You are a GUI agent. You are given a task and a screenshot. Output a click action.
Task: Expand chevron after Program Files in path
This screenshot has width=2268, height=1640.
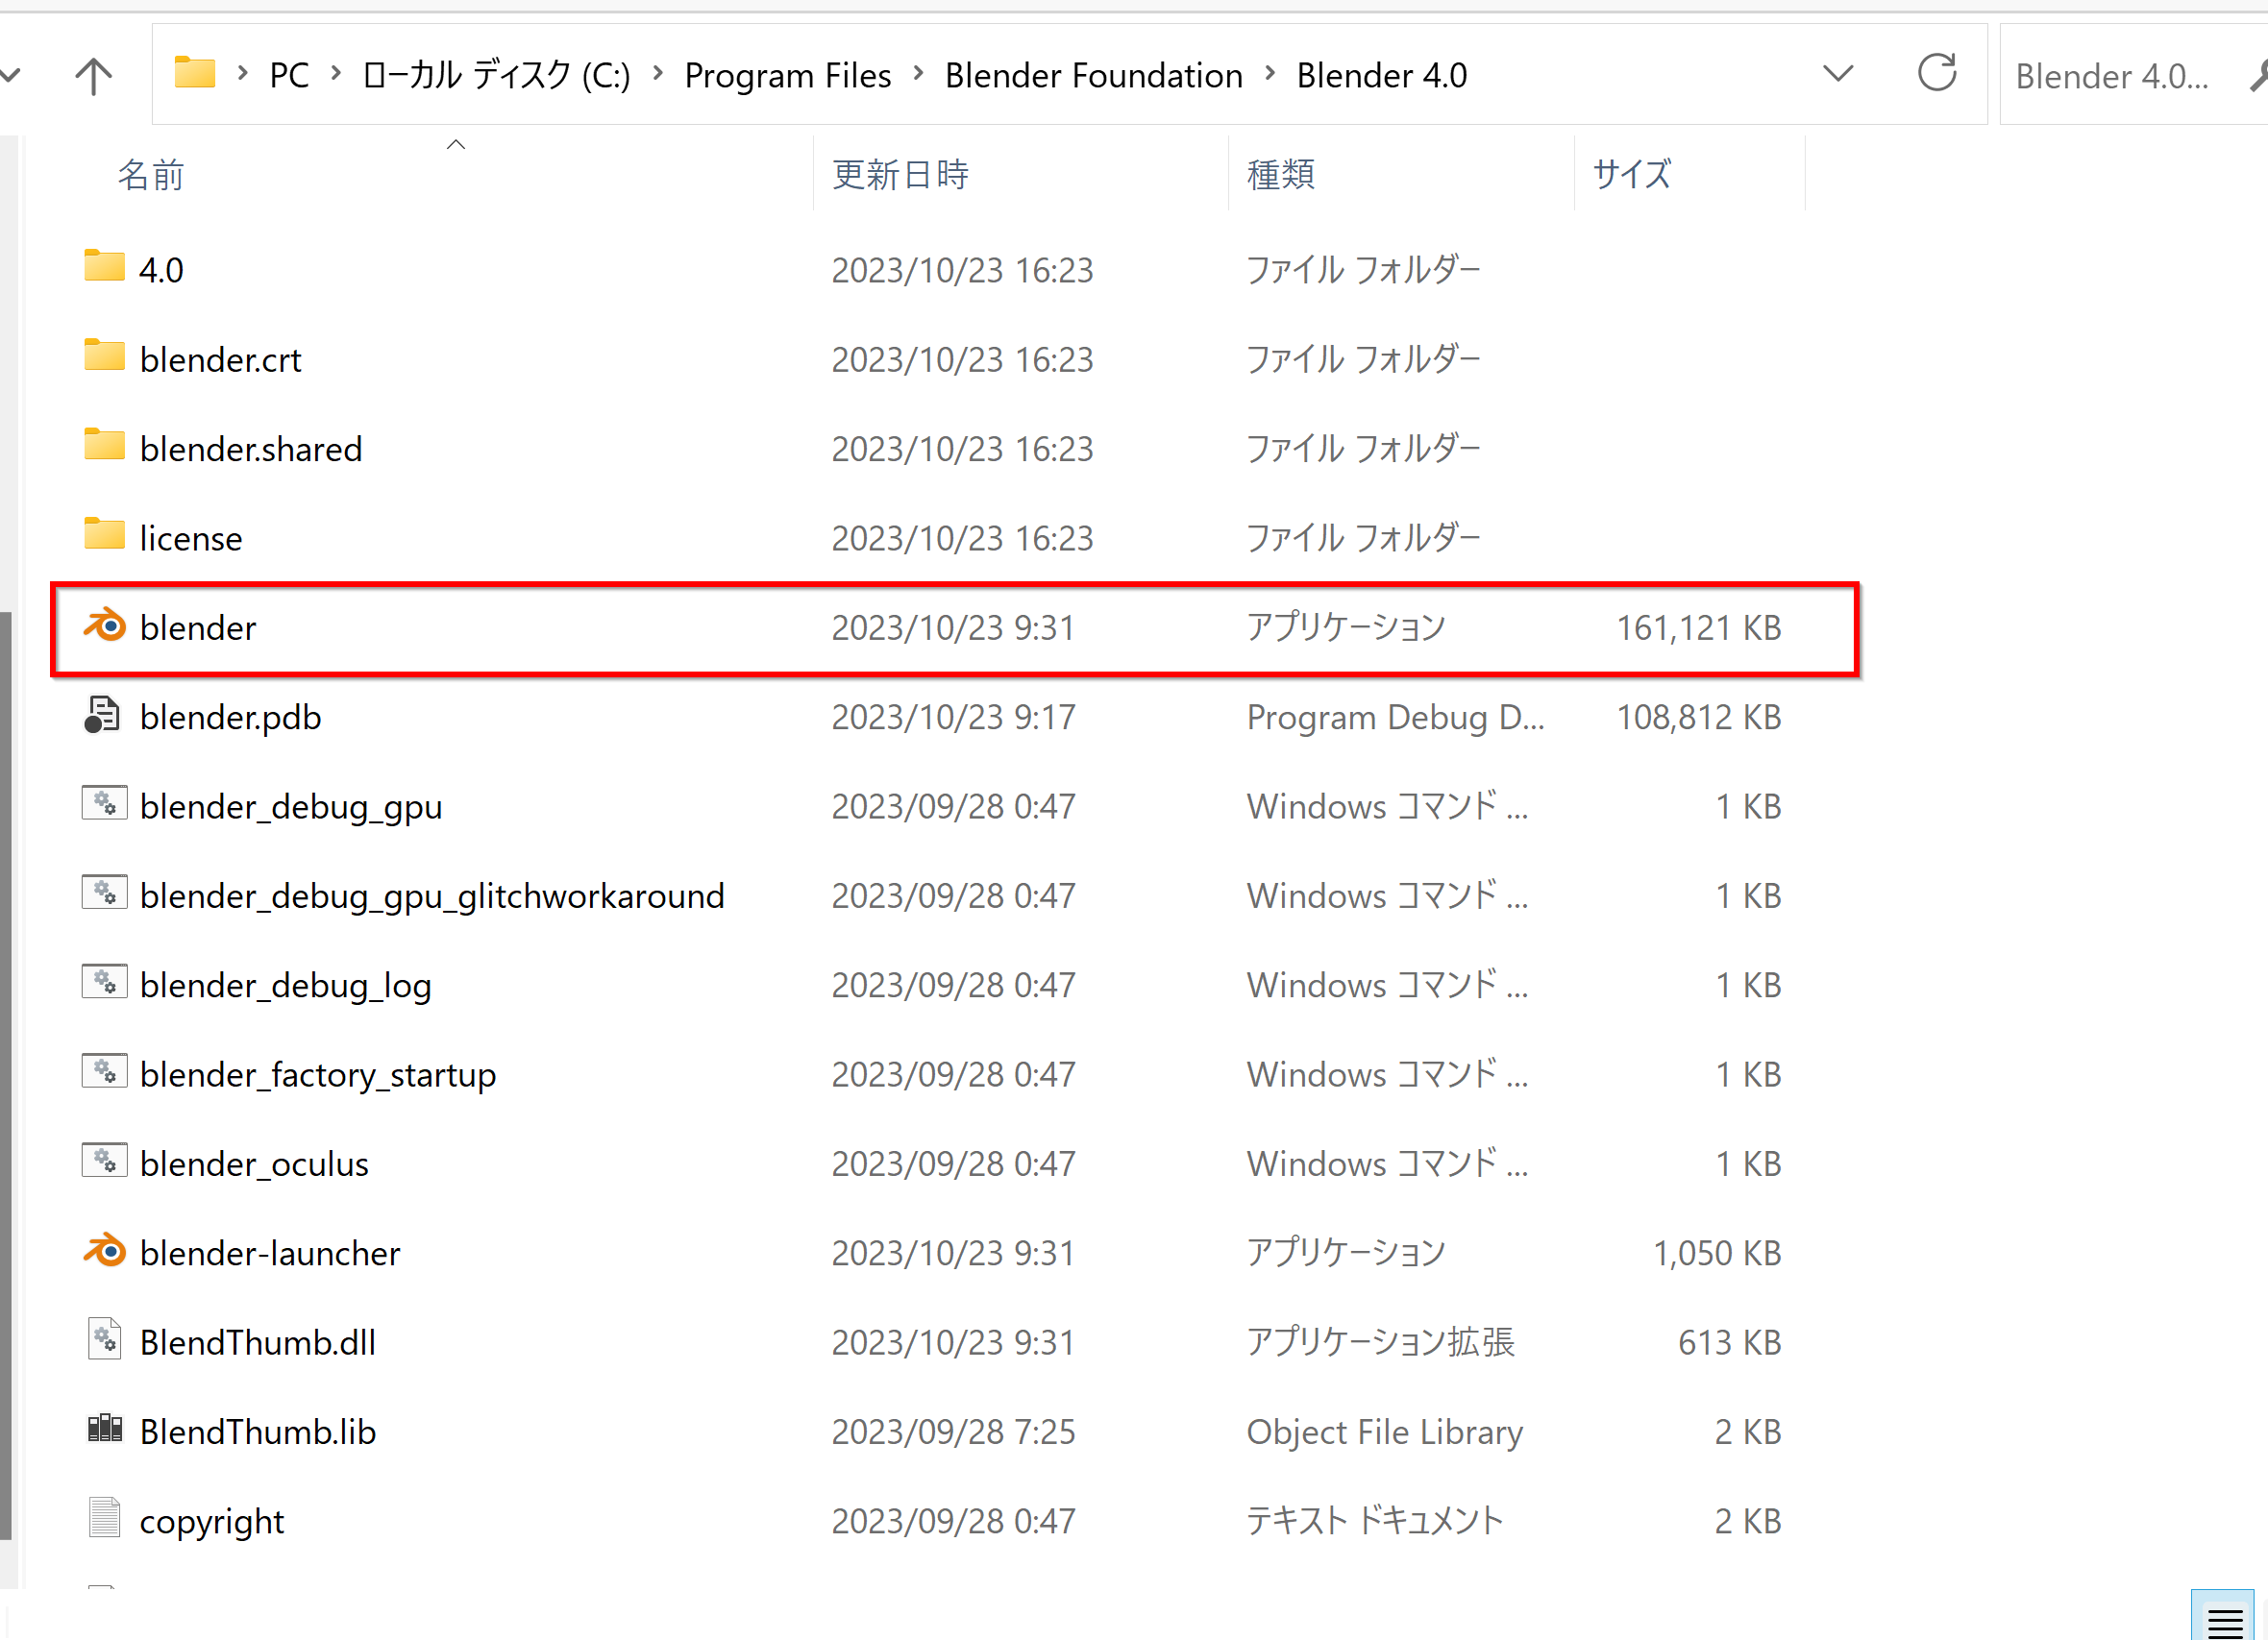918,74
